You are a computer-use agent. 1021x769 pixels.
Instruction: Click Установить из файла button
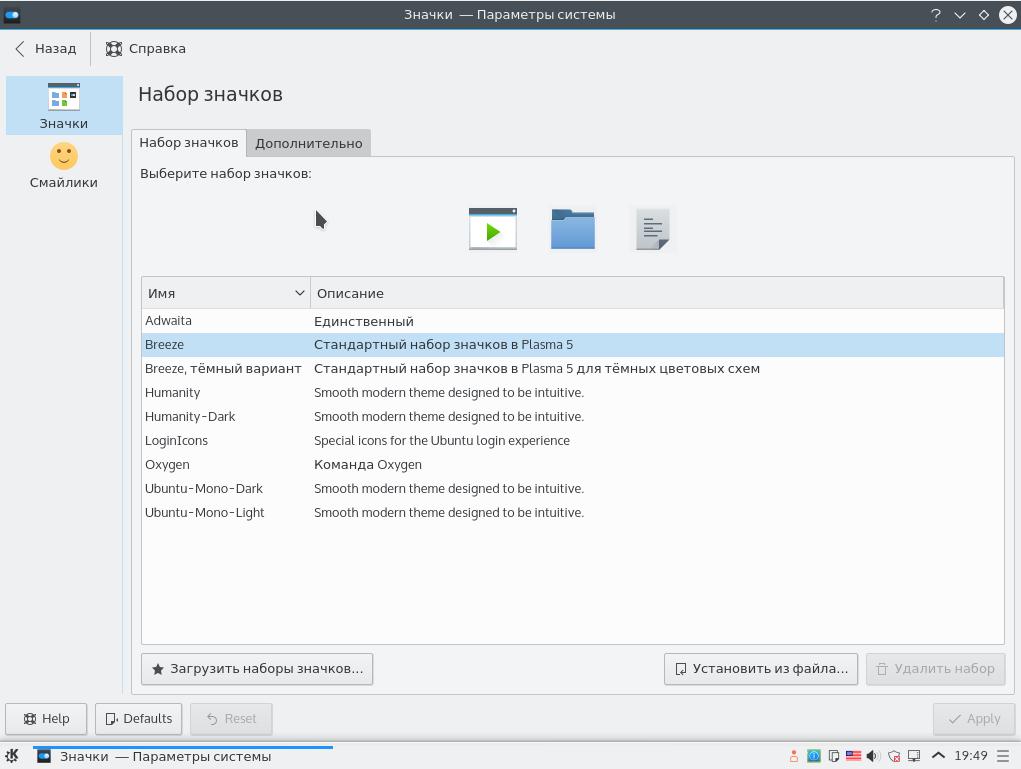[760, 668]
